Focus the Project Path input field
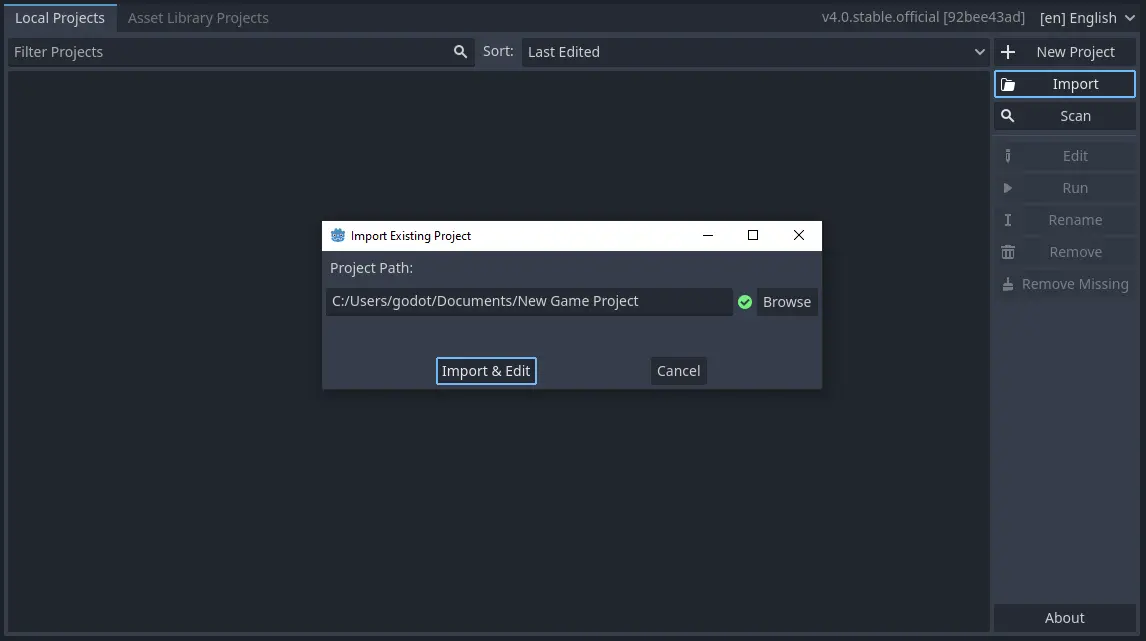 pyautogui.click(x=529, y=301)
